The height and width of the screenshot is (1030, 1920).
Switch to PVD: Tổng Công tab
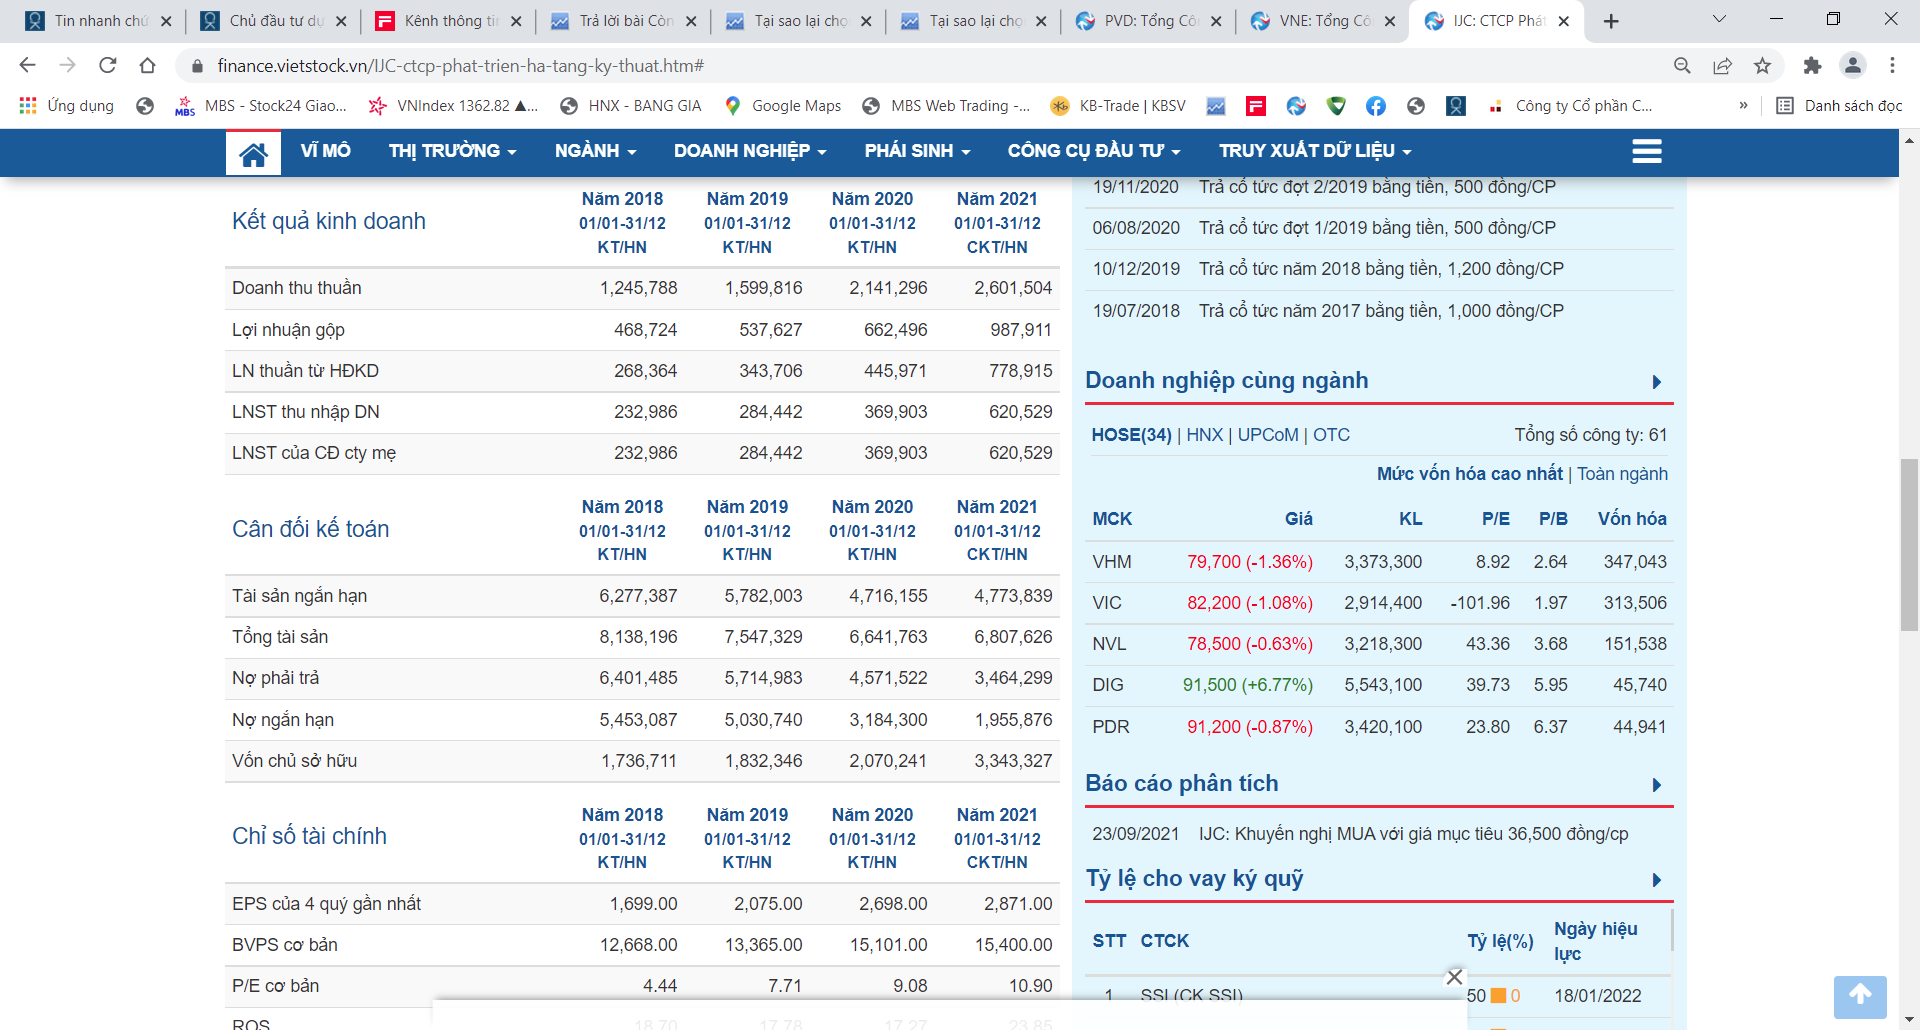coord(1149,21)
